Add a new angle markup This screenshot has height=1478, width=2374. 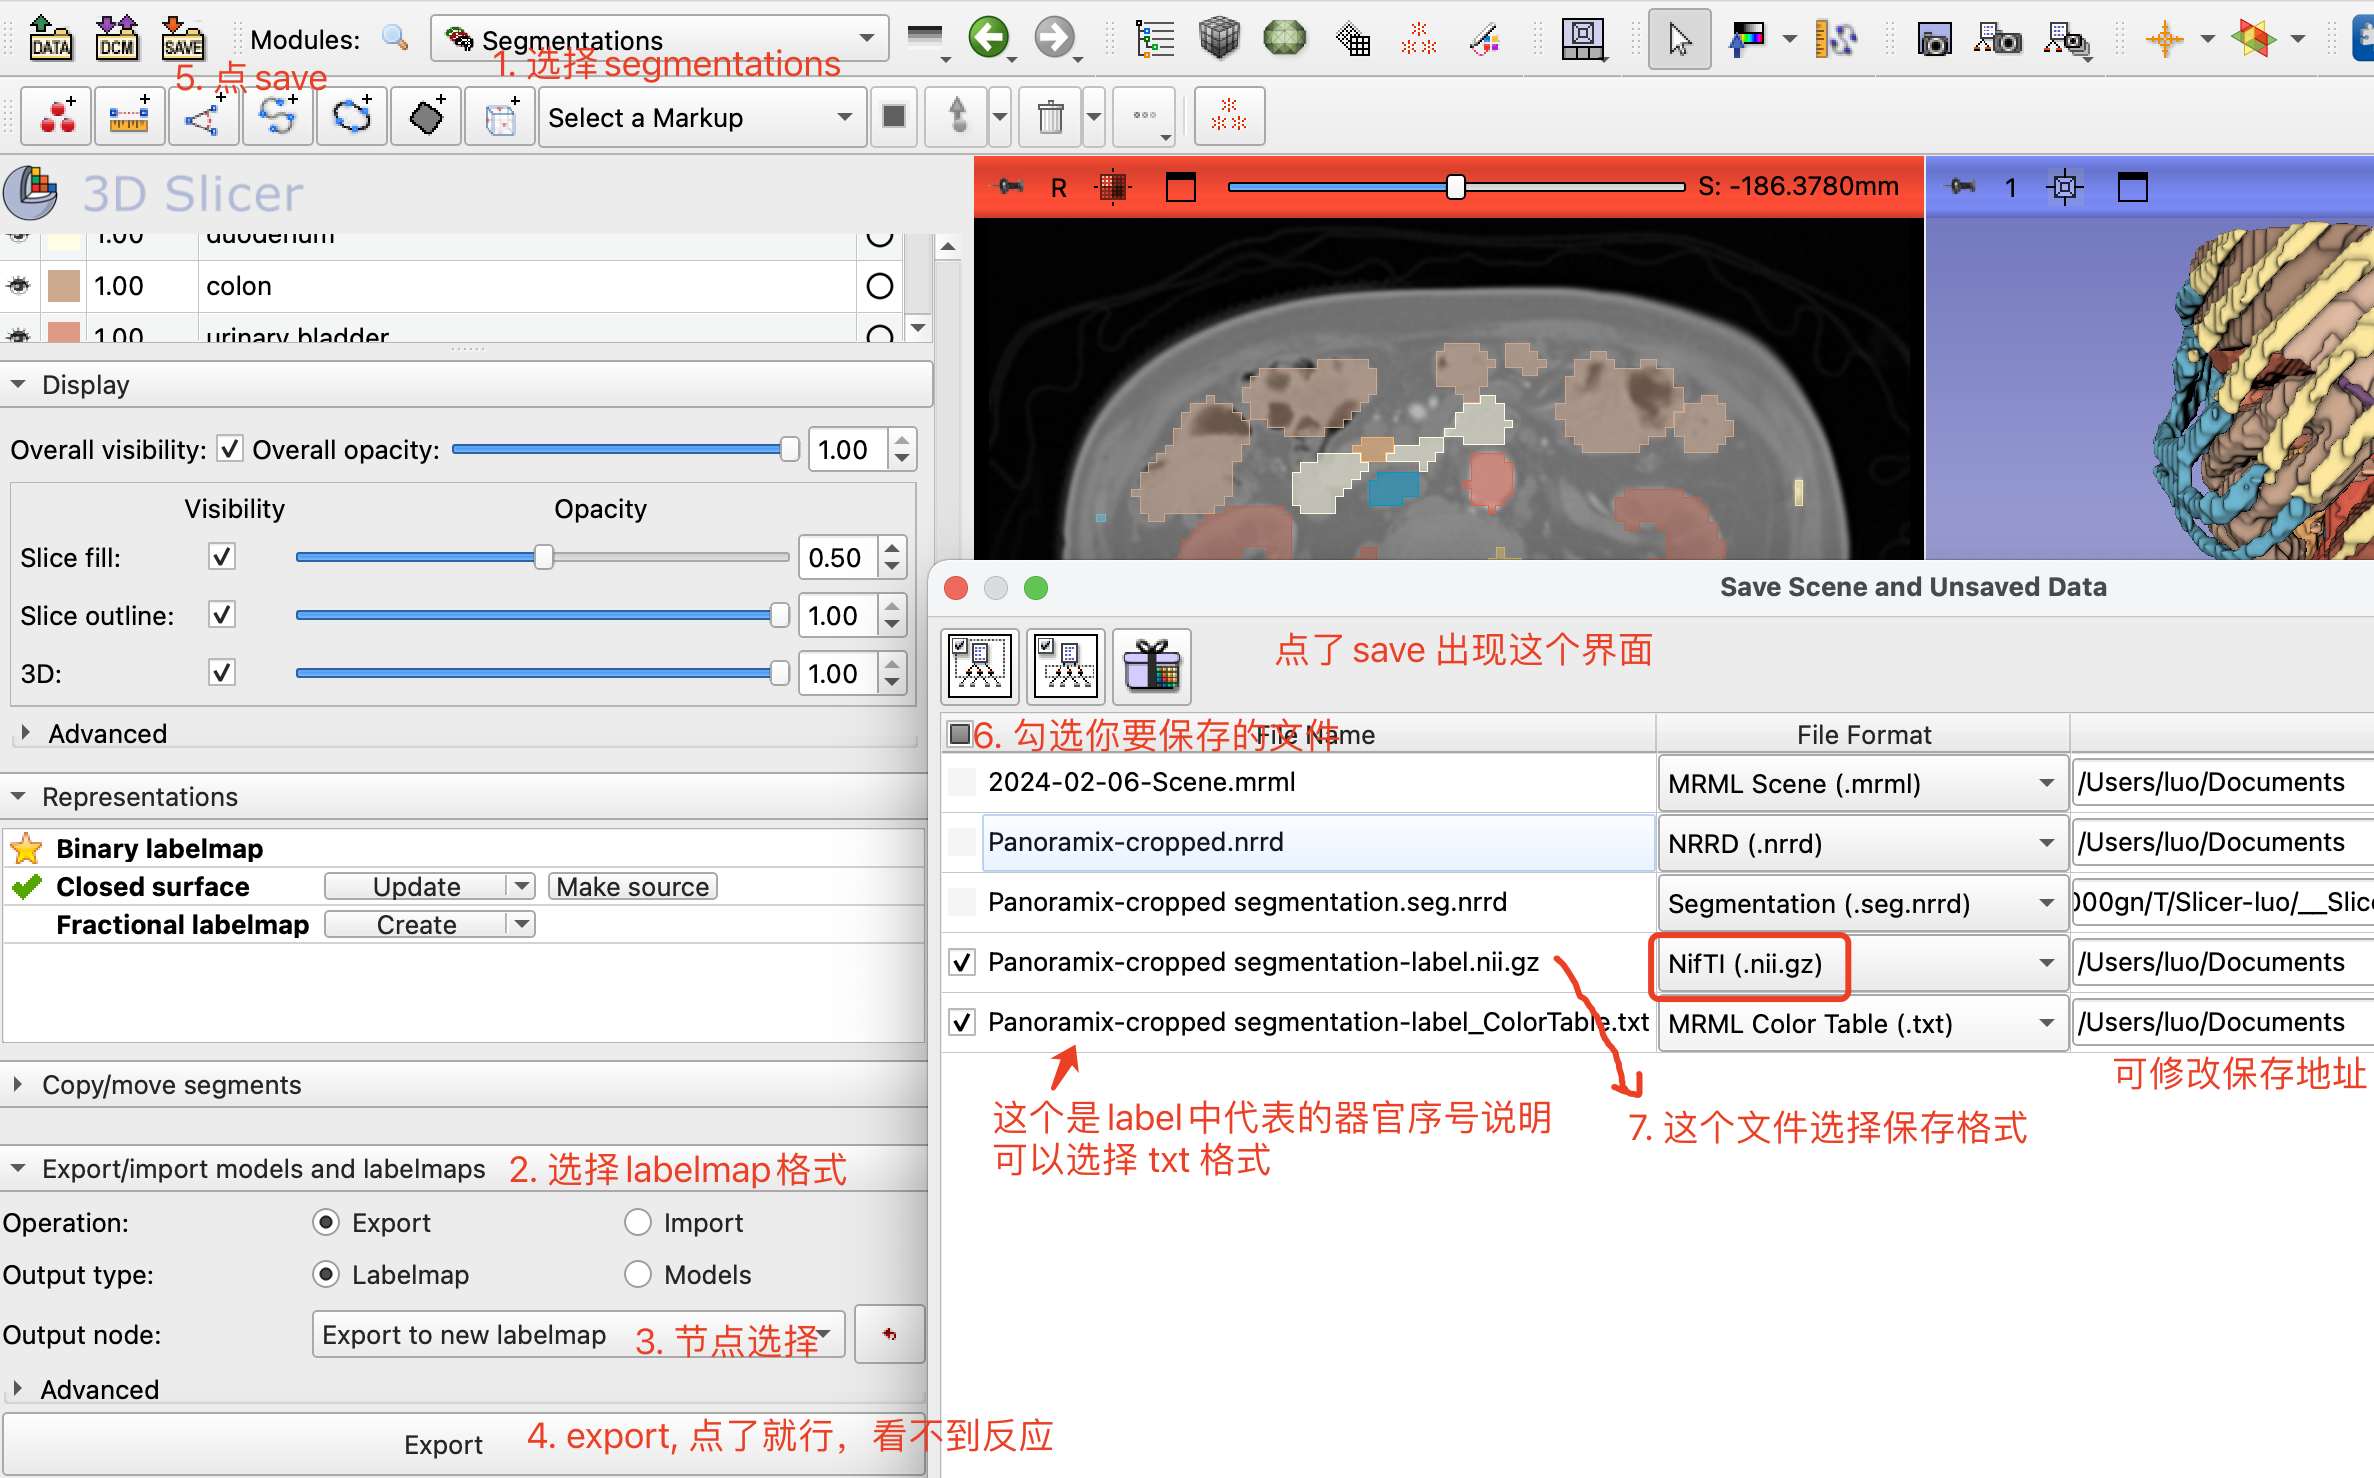[x=204, y=115]
